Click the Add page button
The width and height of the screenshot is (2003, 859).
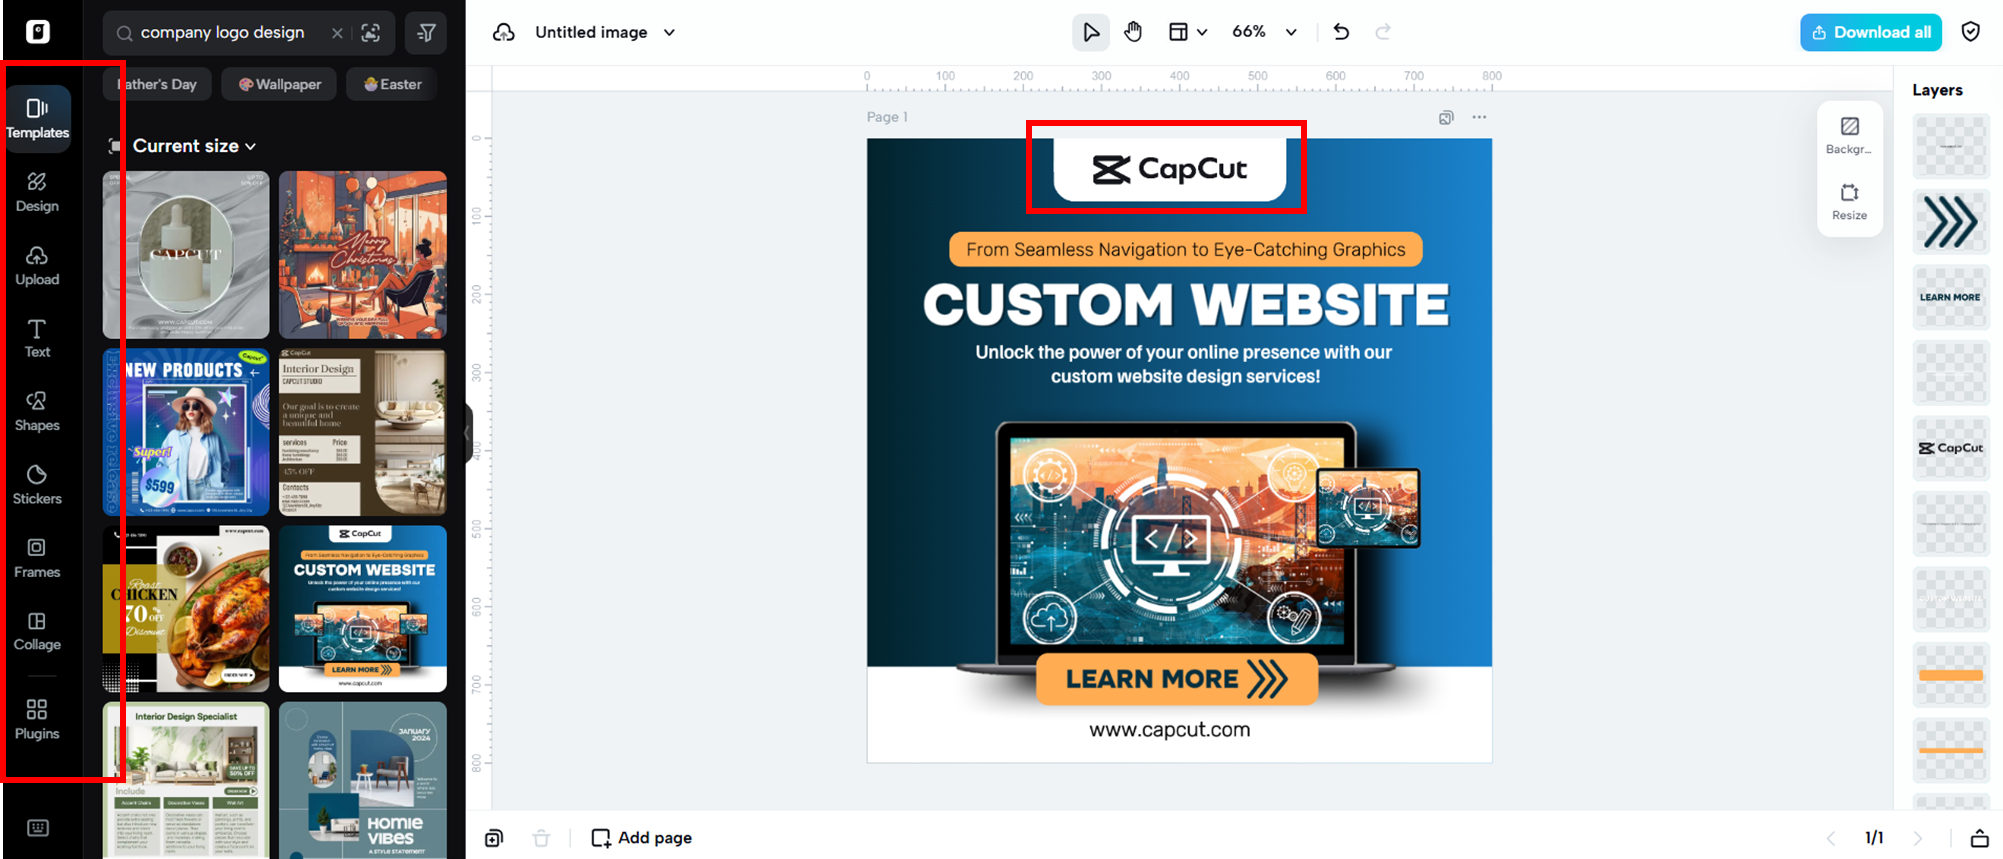click(x=642, y=838)
